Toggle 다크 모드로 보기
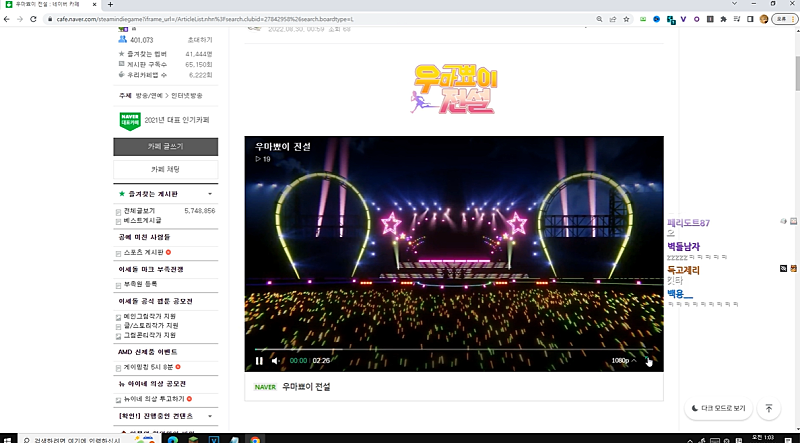The width and height of the screenshot is (800, 443). click(718, 408)
